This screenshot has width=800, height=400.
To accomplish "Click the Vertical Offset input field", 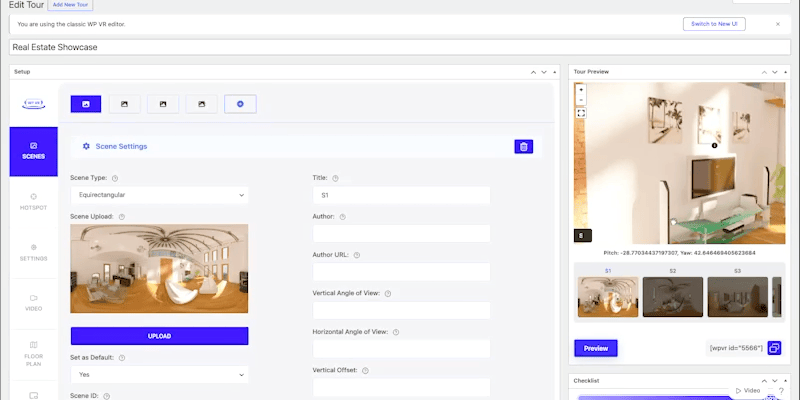I will pos(402,387).
